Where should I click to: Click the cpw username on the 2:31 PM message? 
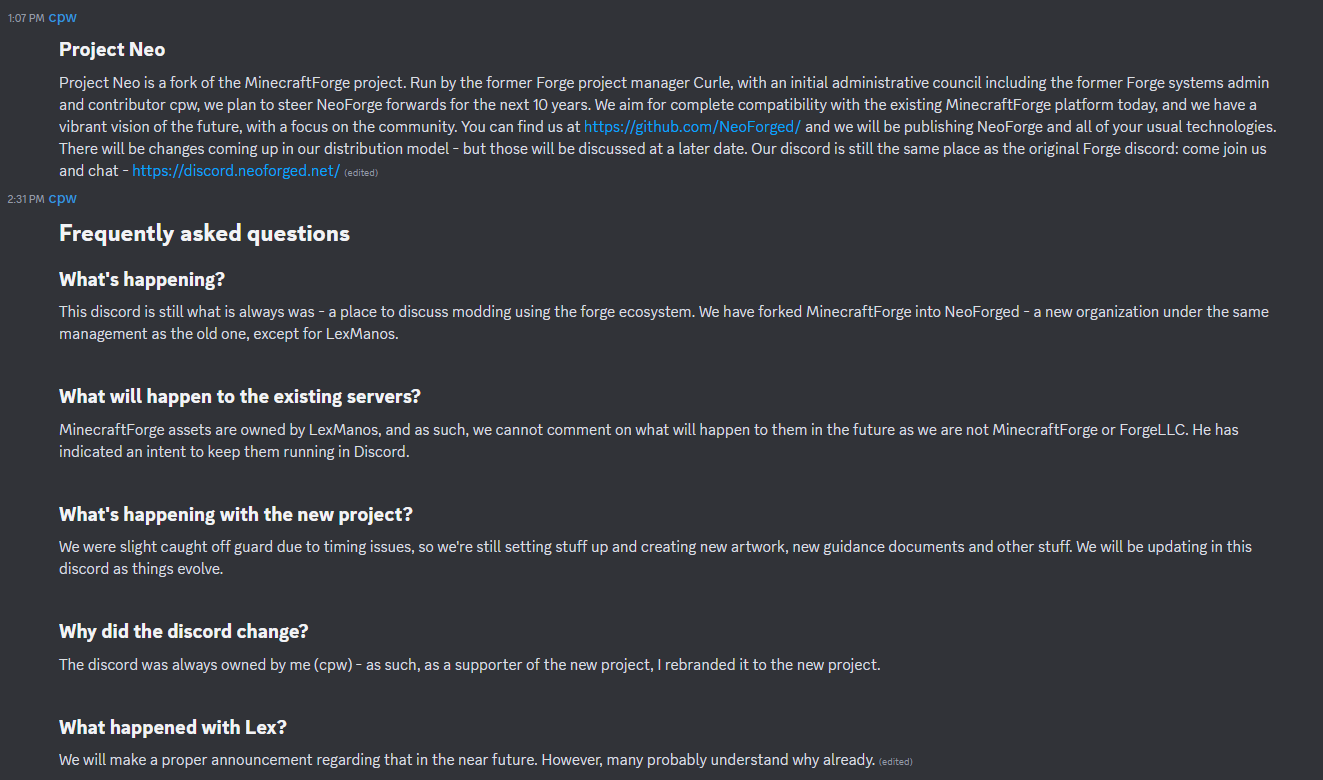[62, 199]
